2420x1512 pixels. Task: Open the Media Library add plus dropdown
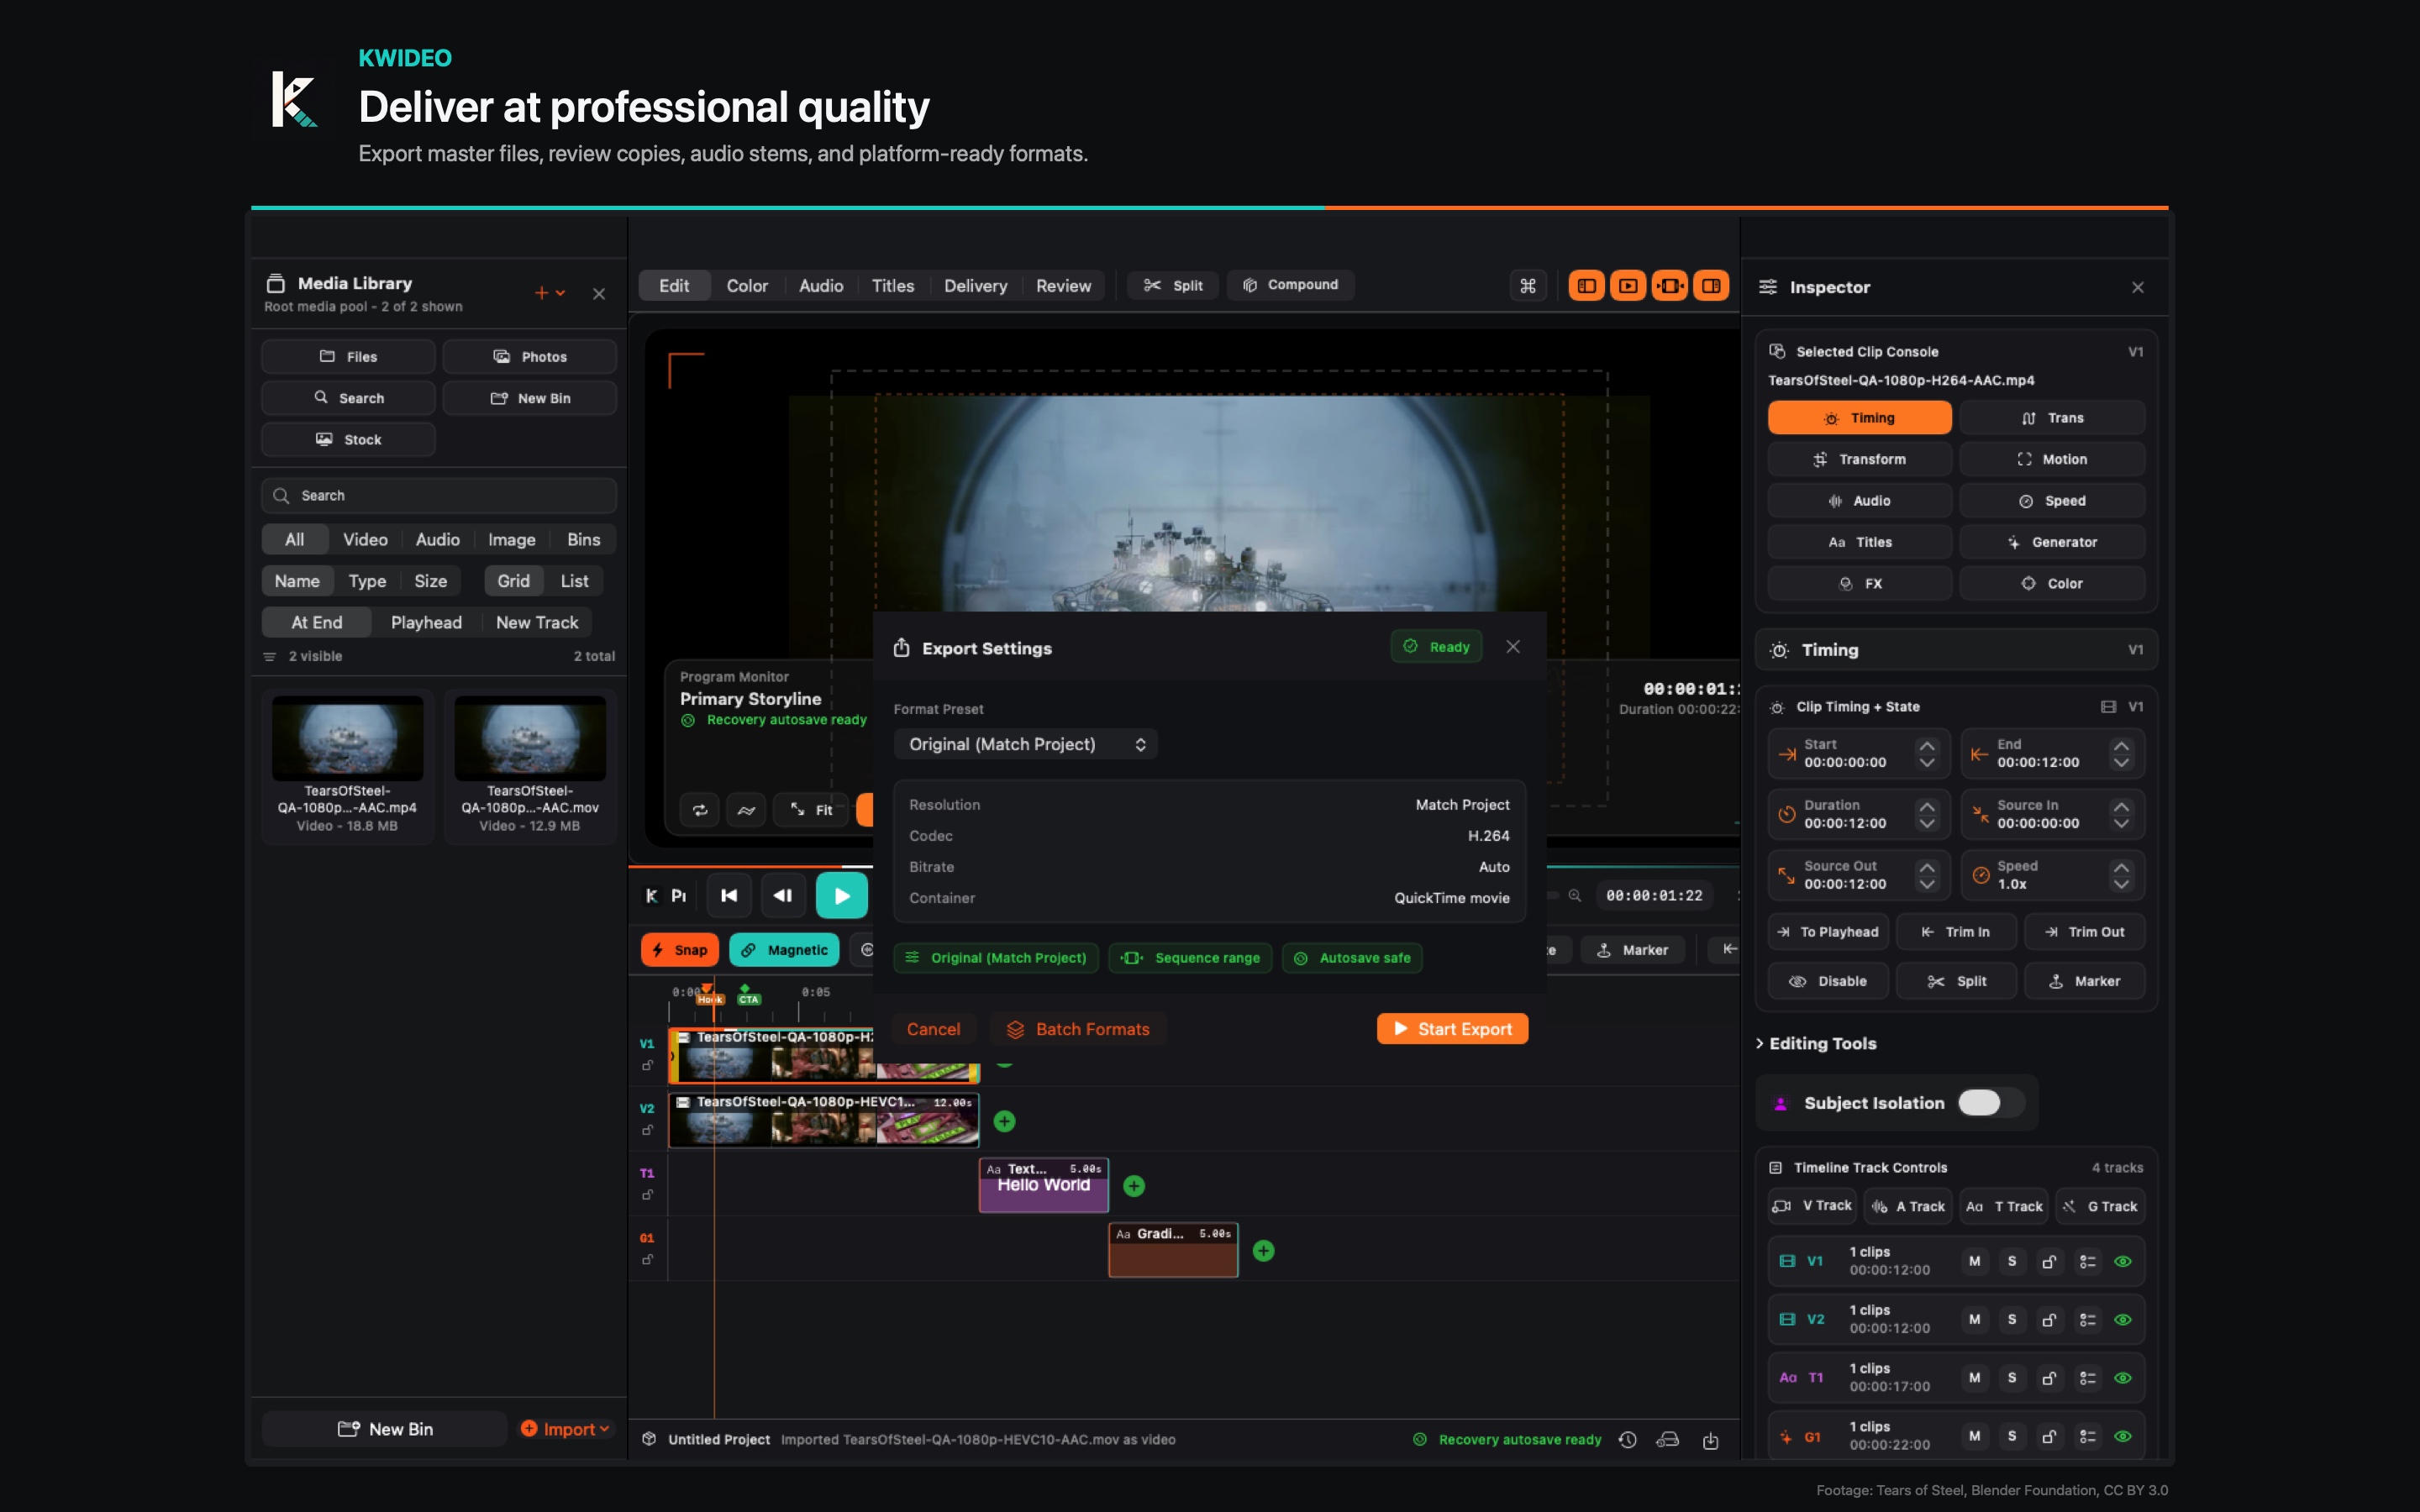[550, 293]
